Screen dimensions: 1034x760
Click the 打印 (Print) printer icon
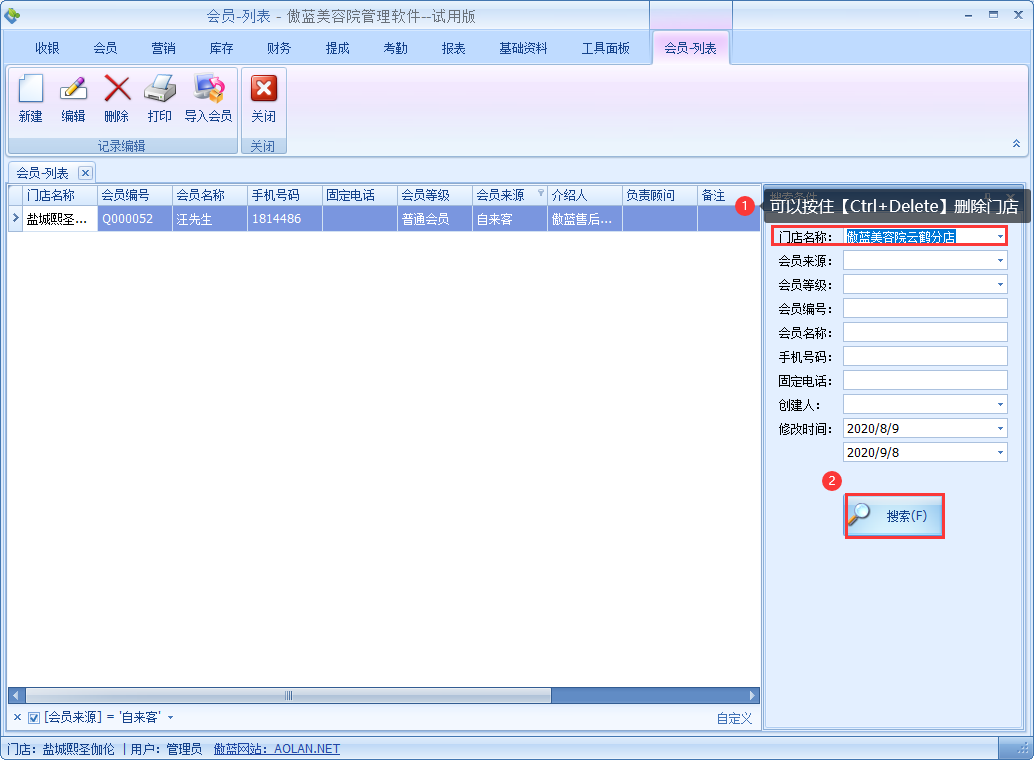(160, 90)
